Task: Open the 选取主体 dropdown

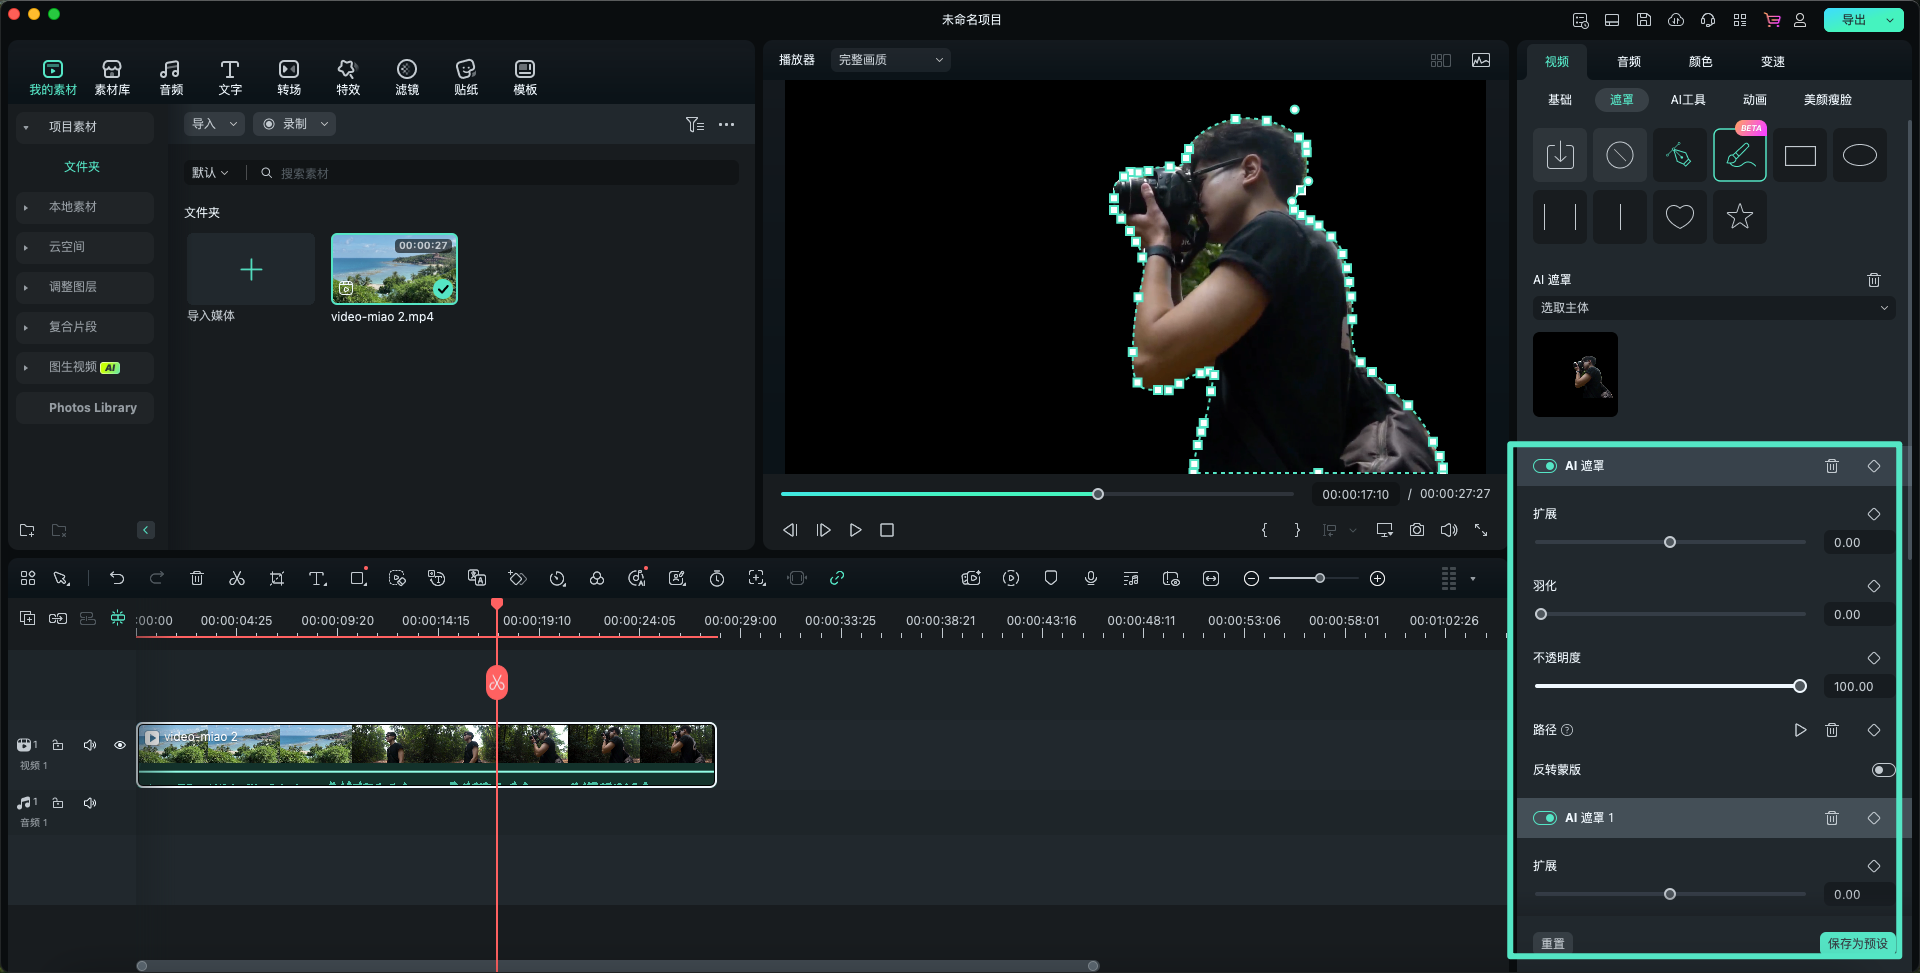Action: [x=1713, y=308]
